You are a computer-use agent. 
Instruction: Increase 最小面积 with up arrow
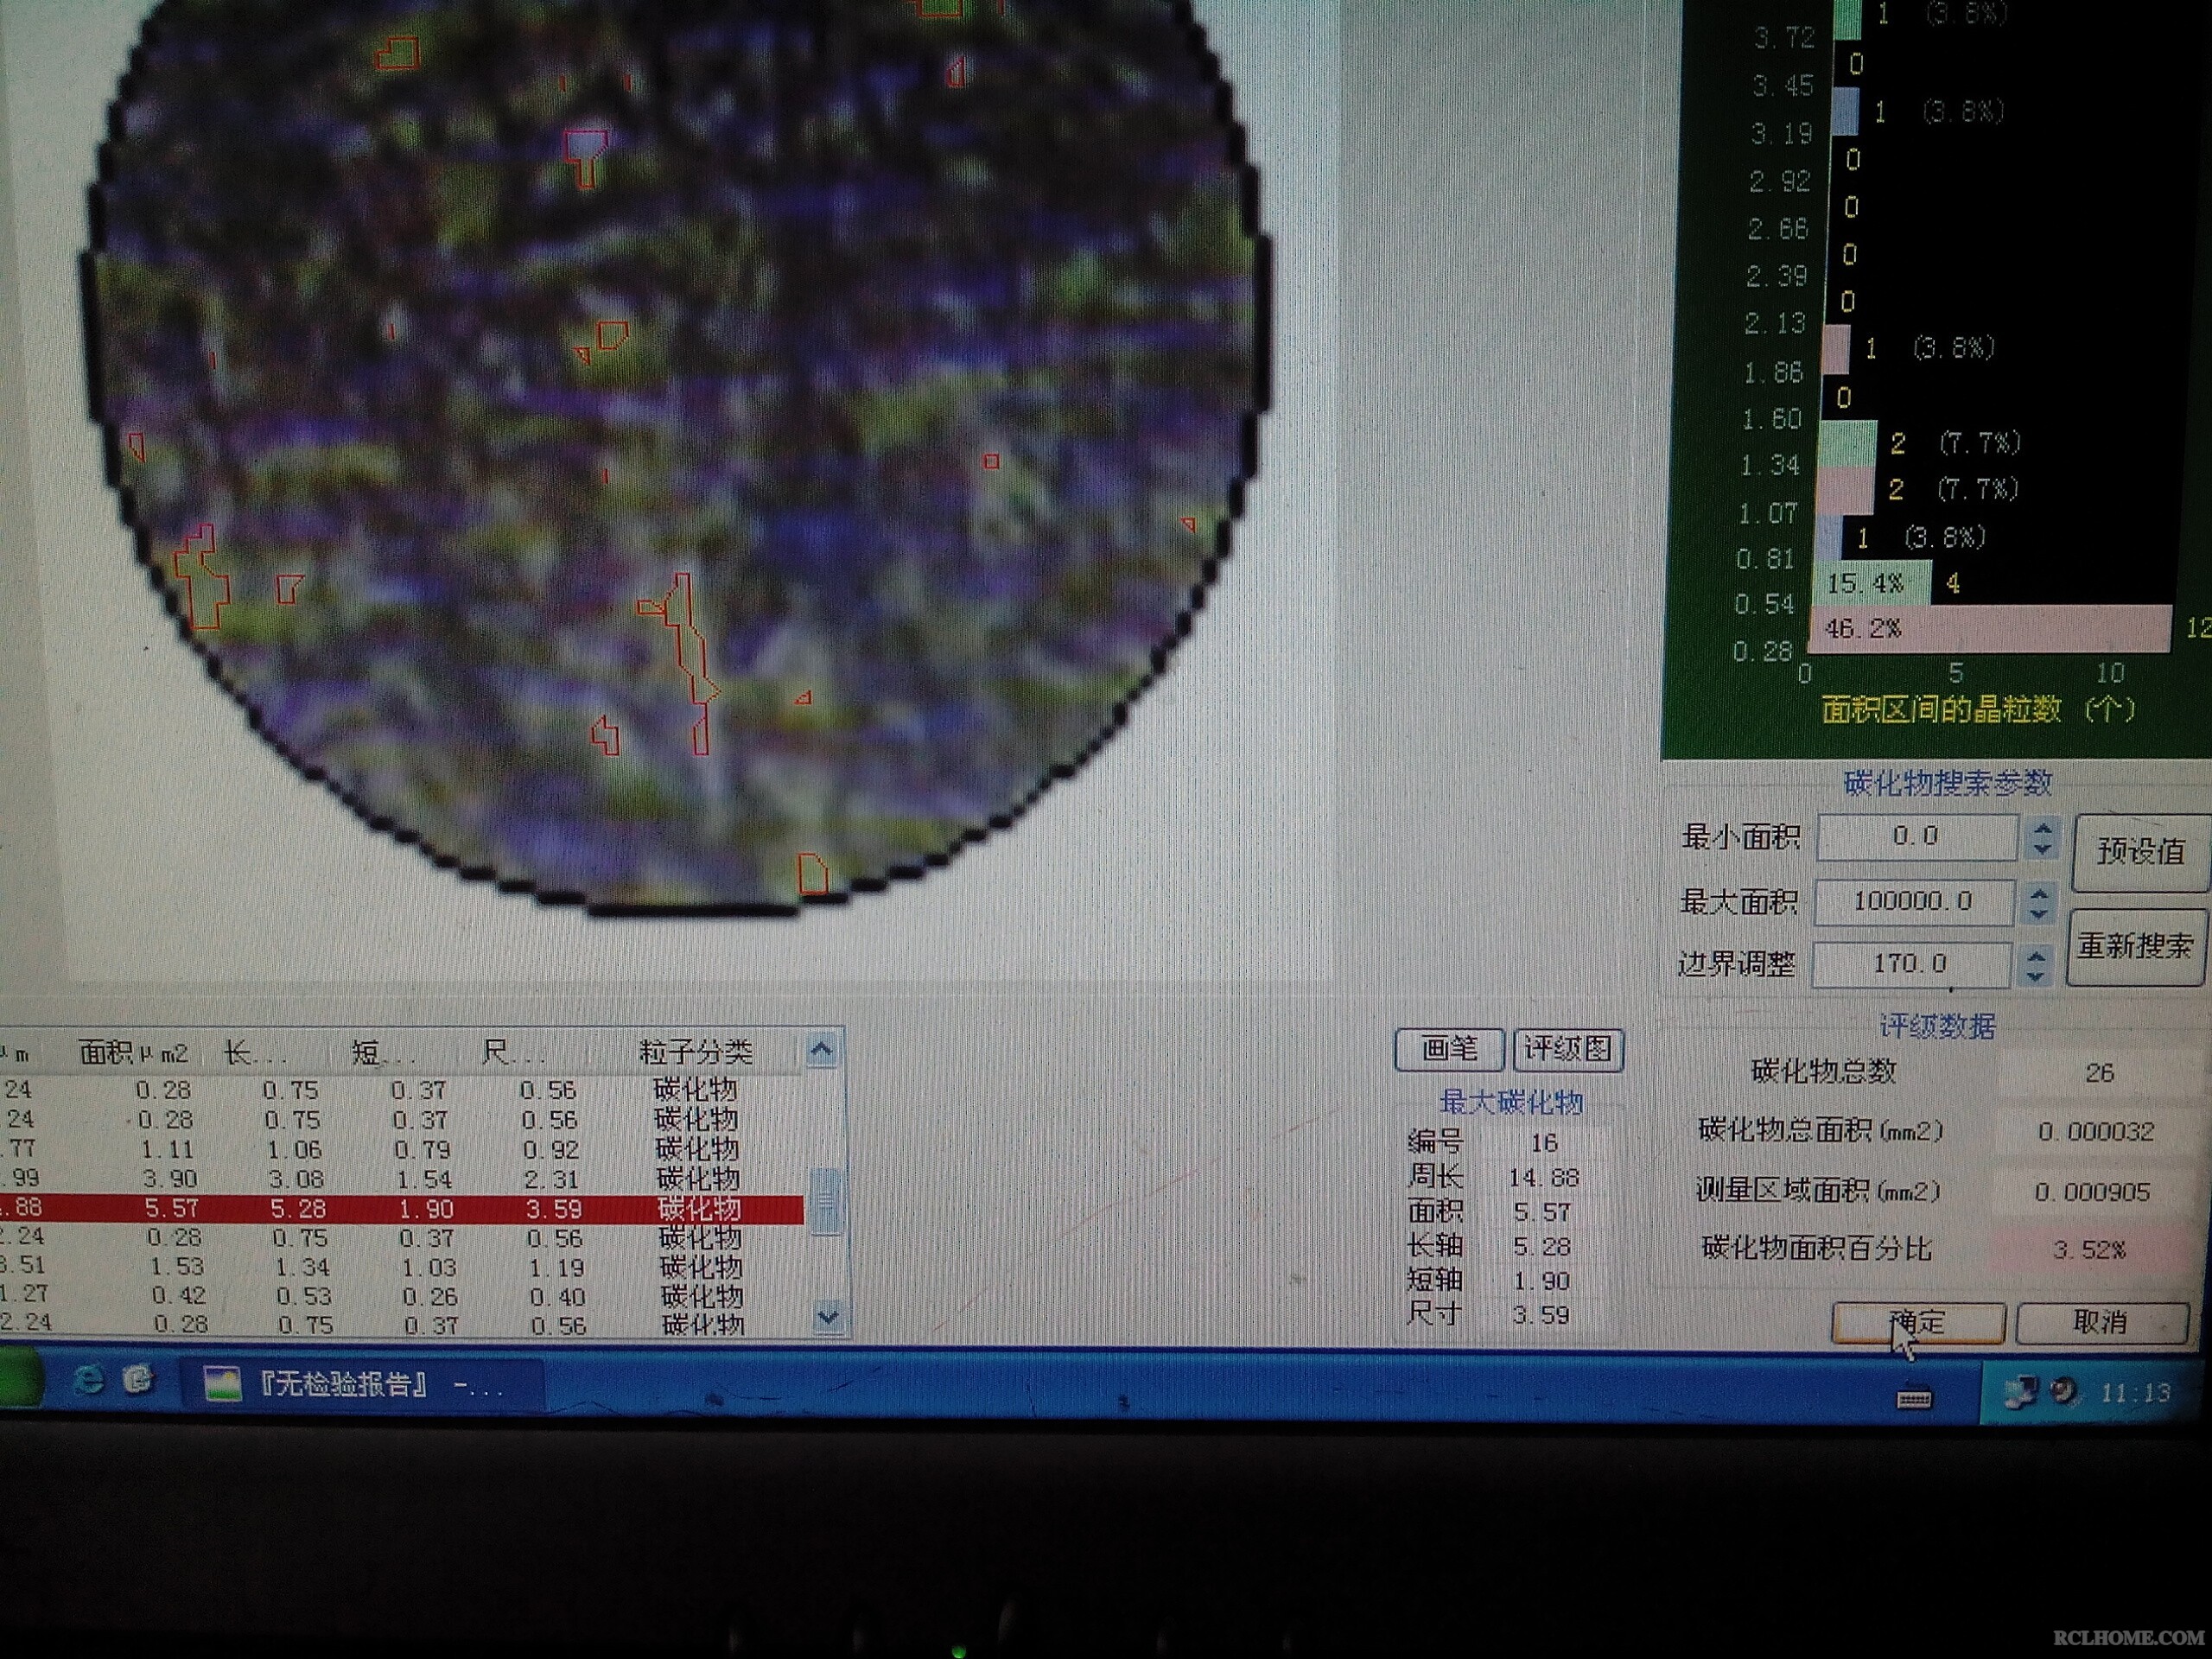point(2042,828)
